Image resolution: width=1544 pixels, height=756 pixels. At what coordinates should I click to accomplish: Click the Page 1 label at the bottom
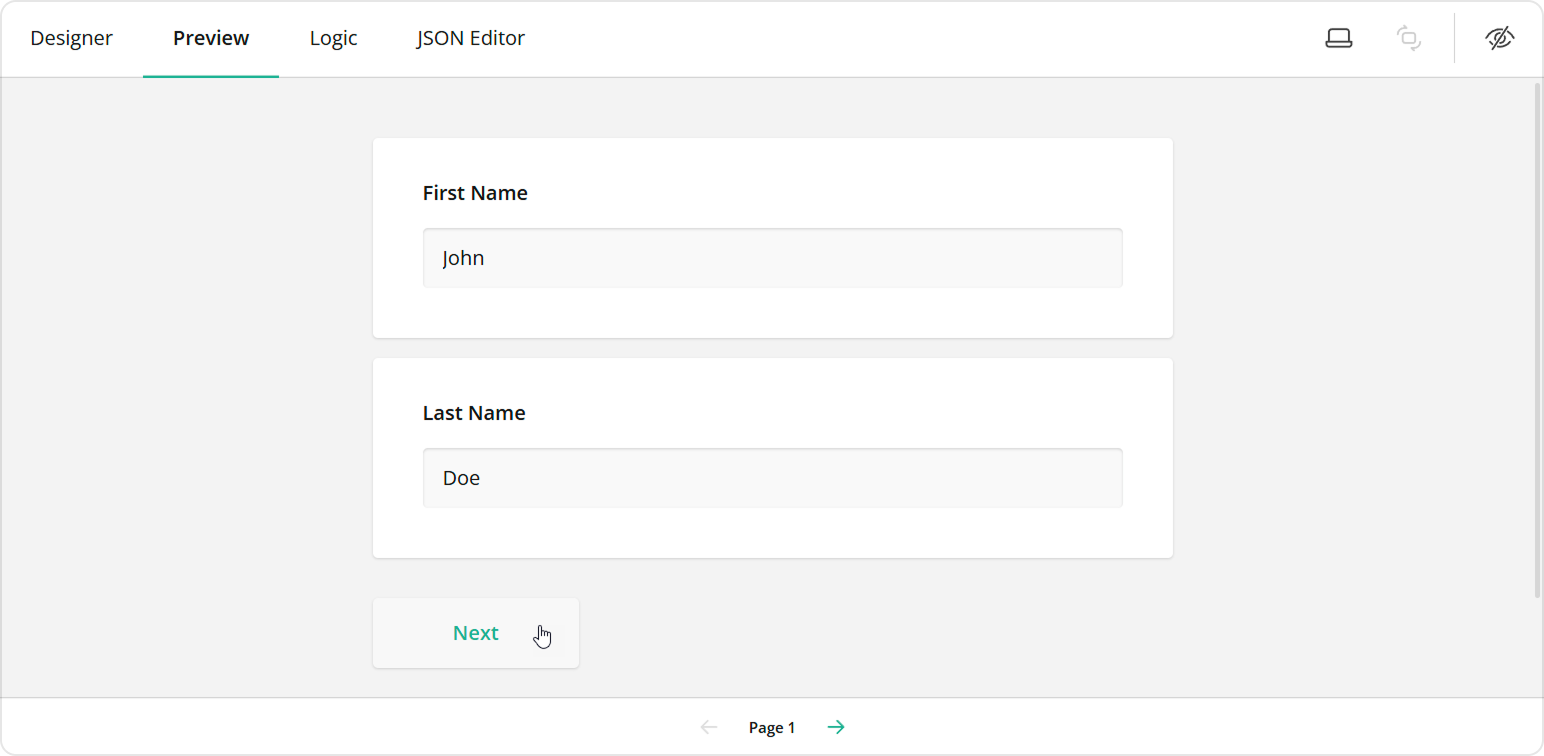(771, 727)
